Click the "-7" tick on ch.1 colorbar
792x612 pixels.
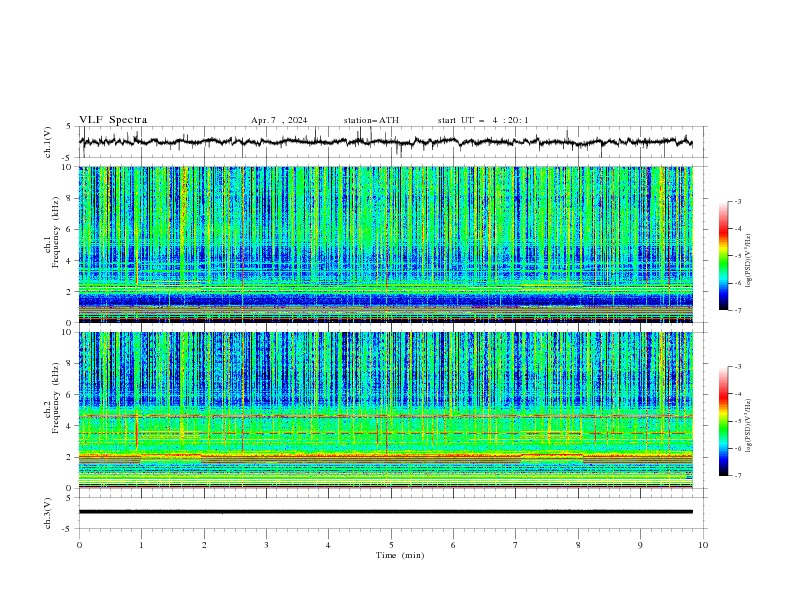(738, 310)
